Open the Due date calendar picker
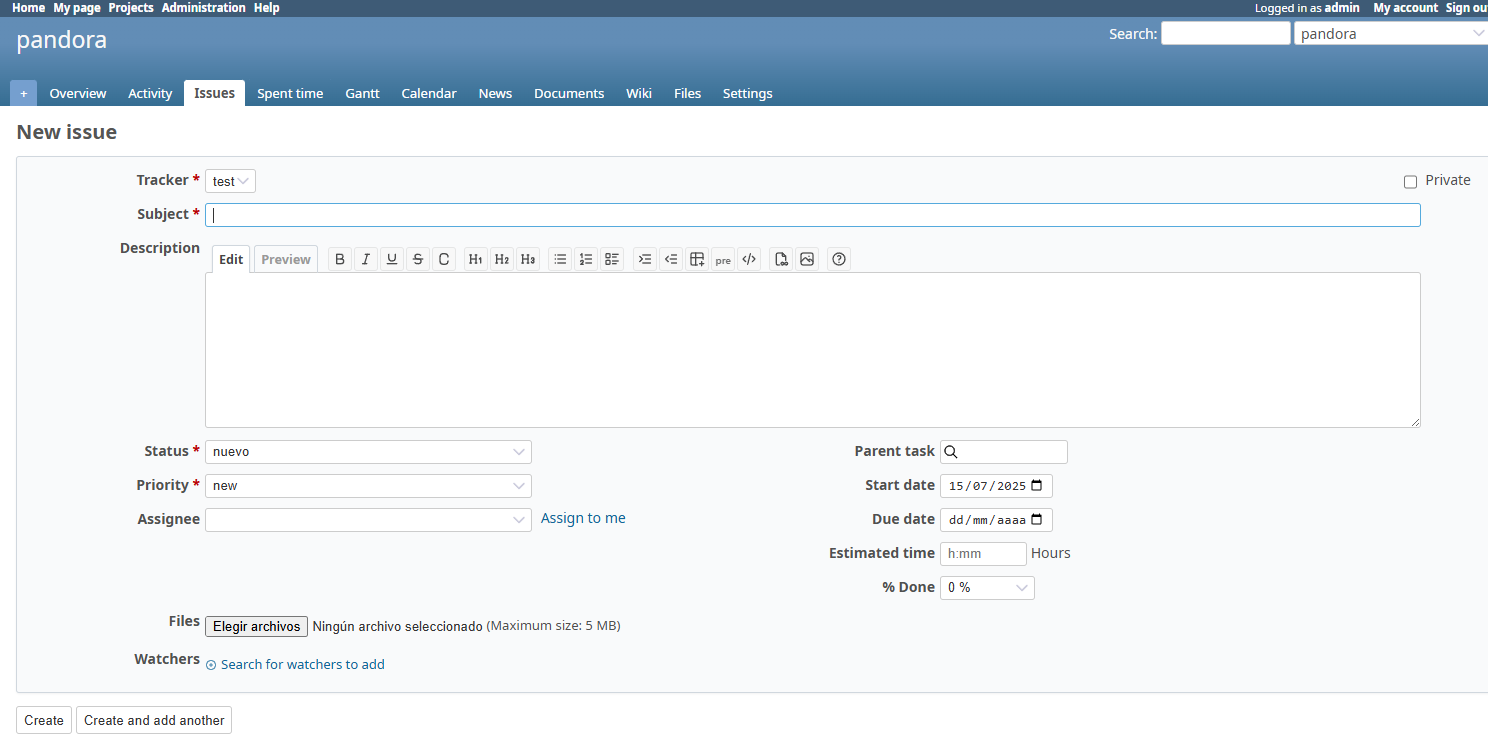The width and height of the screenshot is (1488, 749). coord(1036,520)
